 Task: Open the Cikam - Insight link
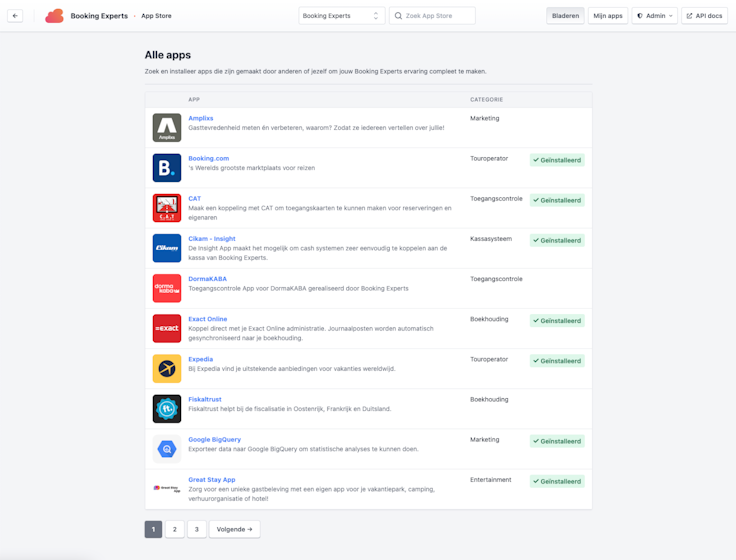pyautogui.click(x=212, y=238)
